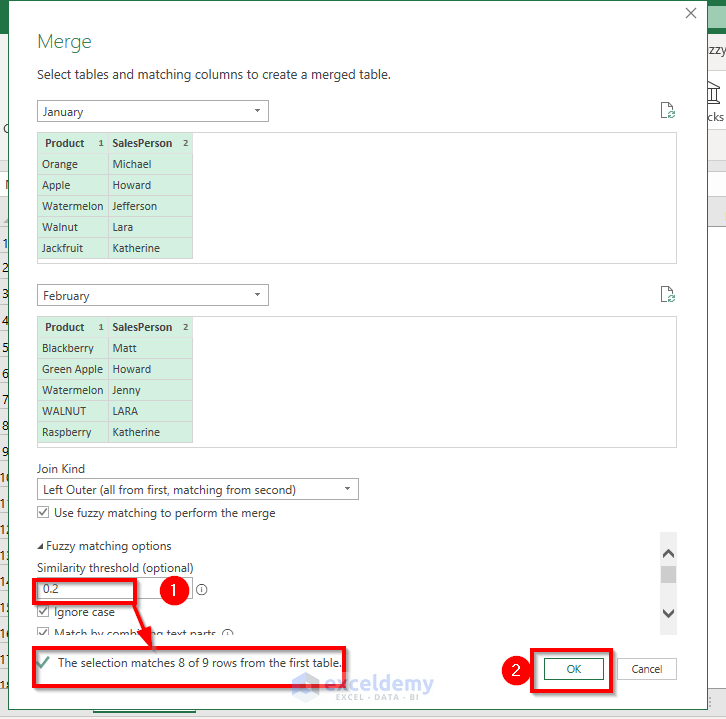This screenshot has height=719, width=726.
Task: Select SalesPerson column header in January table
Action: pyautogui.click(x=150, y=144)
